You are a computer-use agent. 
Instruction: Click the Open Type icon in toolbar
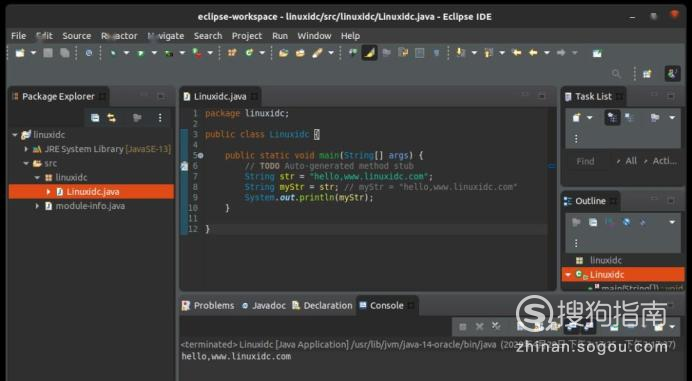pyautogui.click(x=283, y=53)
